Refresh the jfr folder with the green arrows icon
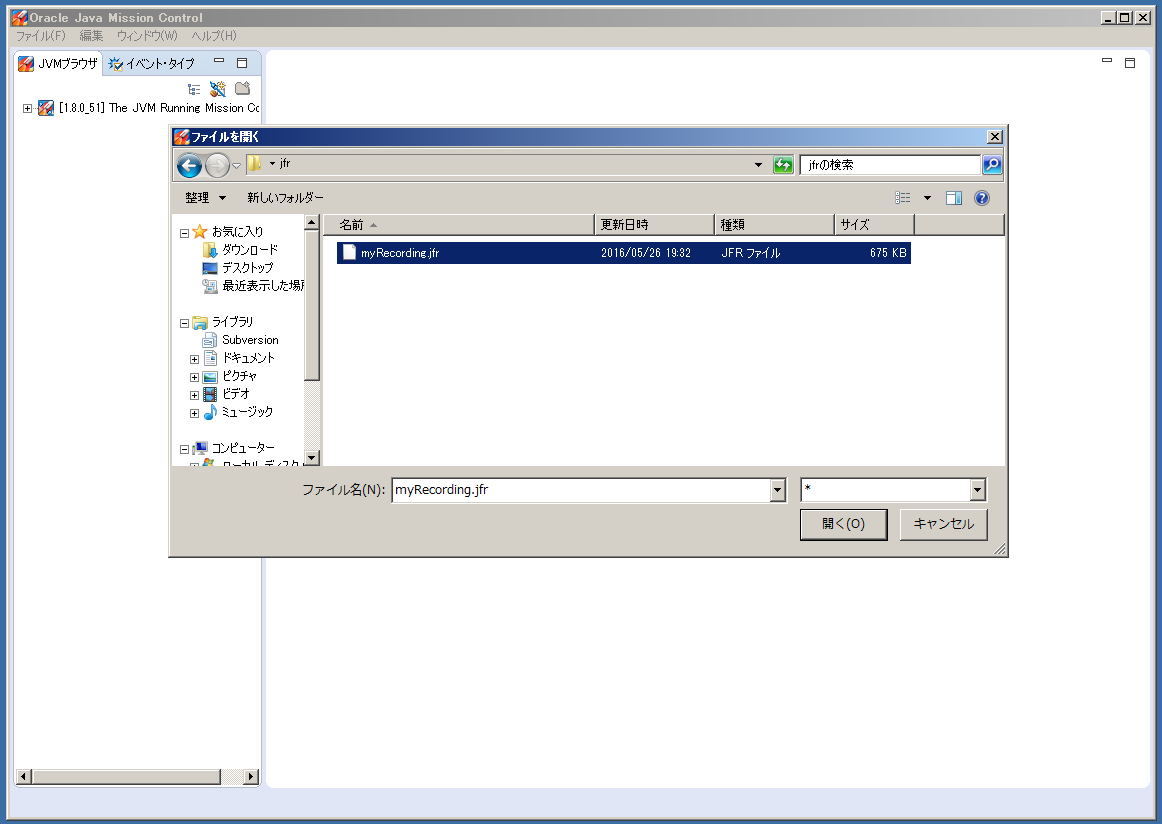 click(784, 164)
